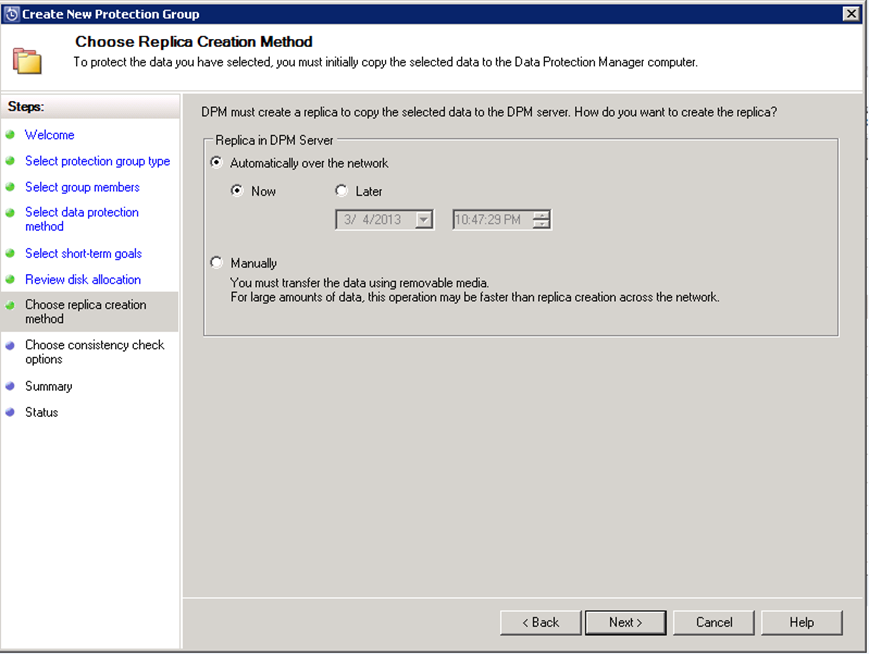Click 'You must transfer the data' text

[x=360, y=283]
